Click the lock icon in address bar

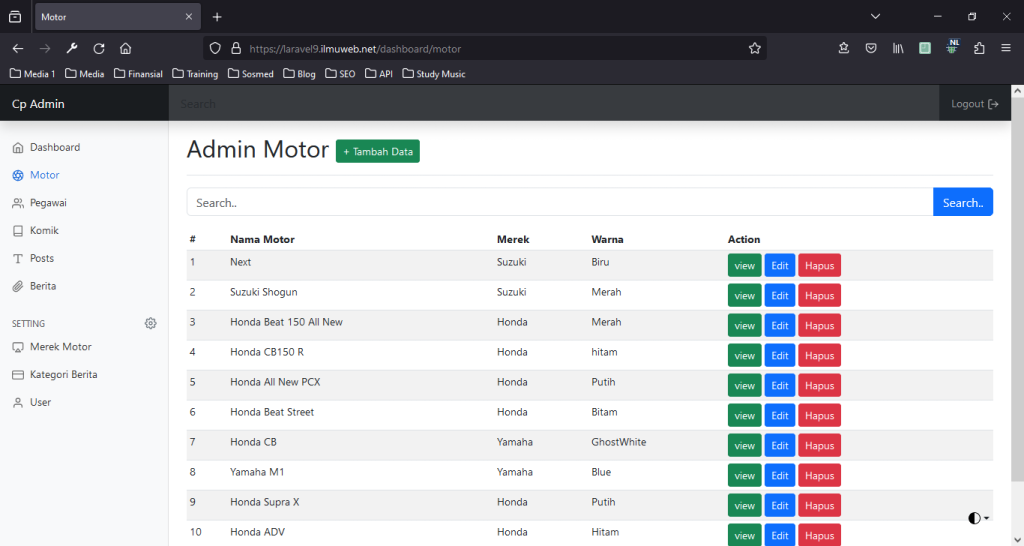click(236, 48)
